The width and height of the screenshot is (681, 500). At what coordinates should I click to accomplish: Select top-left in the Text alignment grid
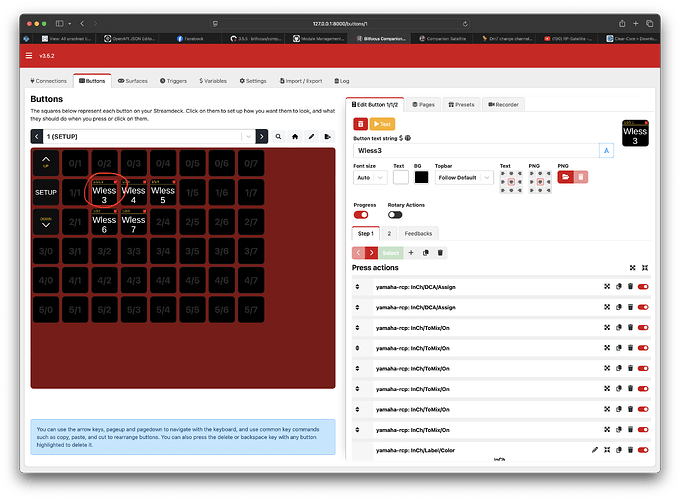(x=503, y=174)
